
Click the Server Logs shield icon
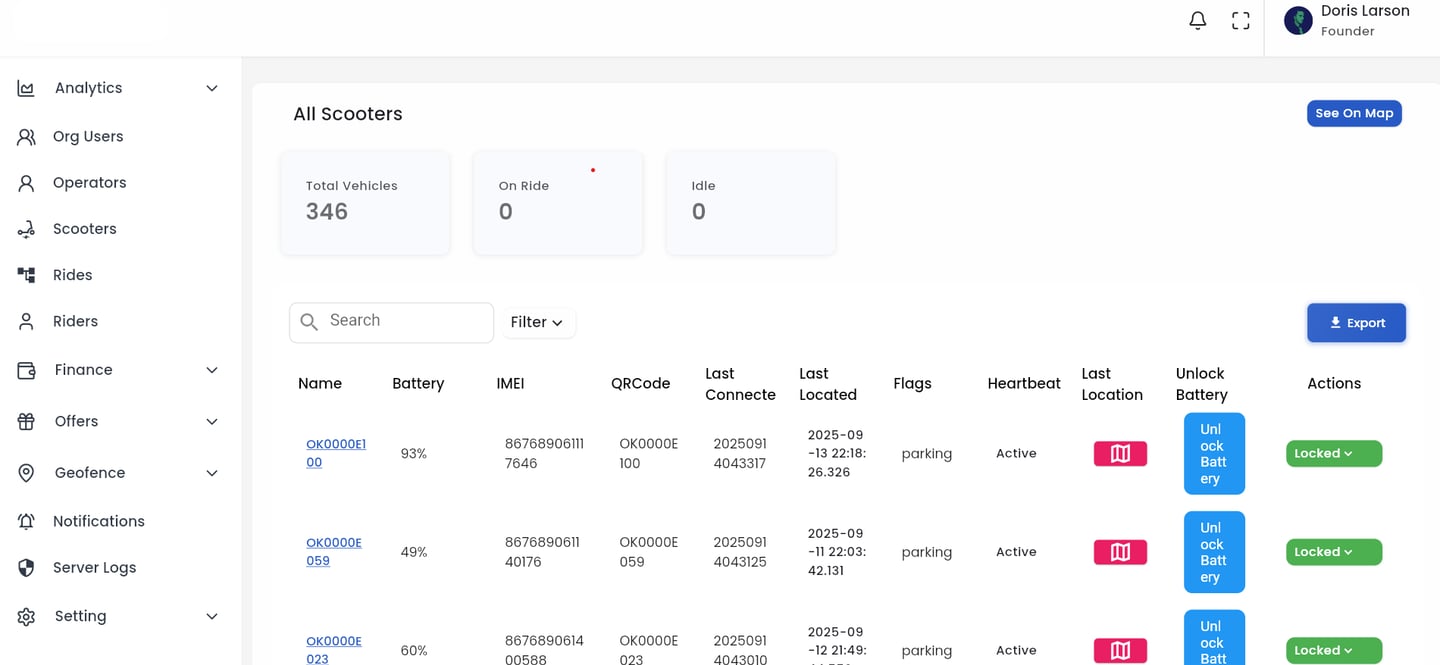pos(27,568)
